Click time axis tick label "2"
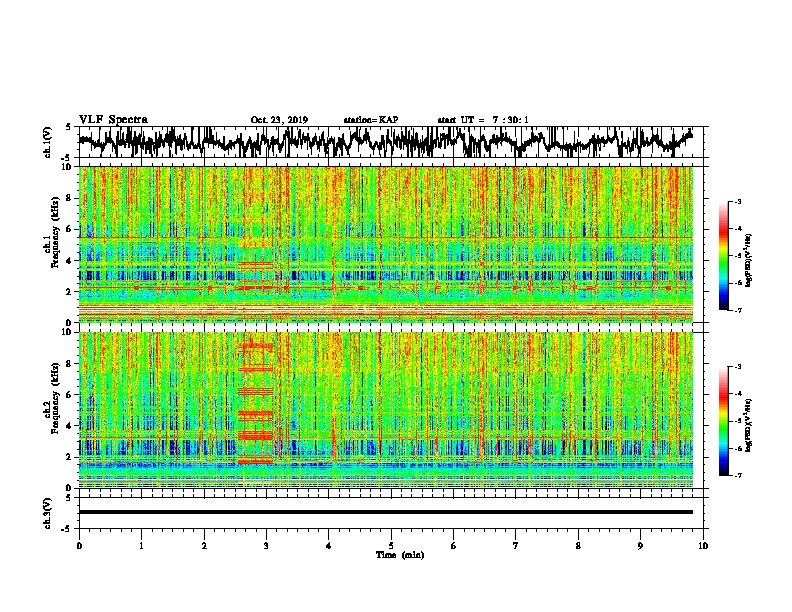Image resolution: width=792 pixels, height=612 pixels. pyautogui.click(x=204, y=546)
